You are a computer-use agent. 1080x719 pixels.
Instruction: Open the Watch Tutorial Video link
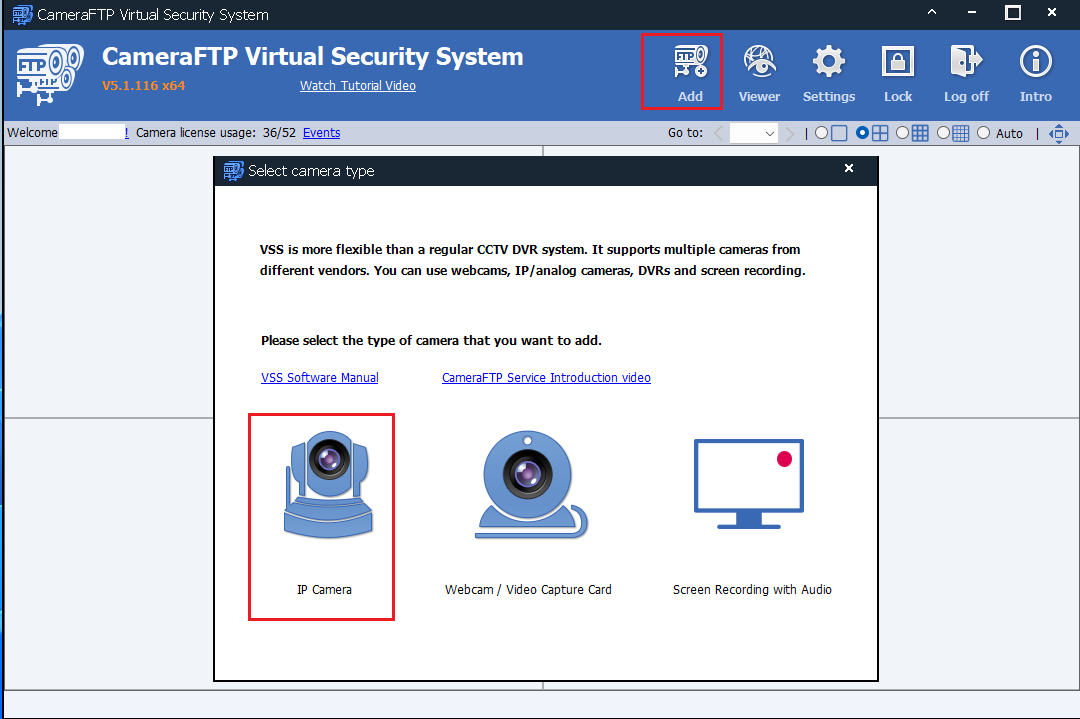point(358,86)
